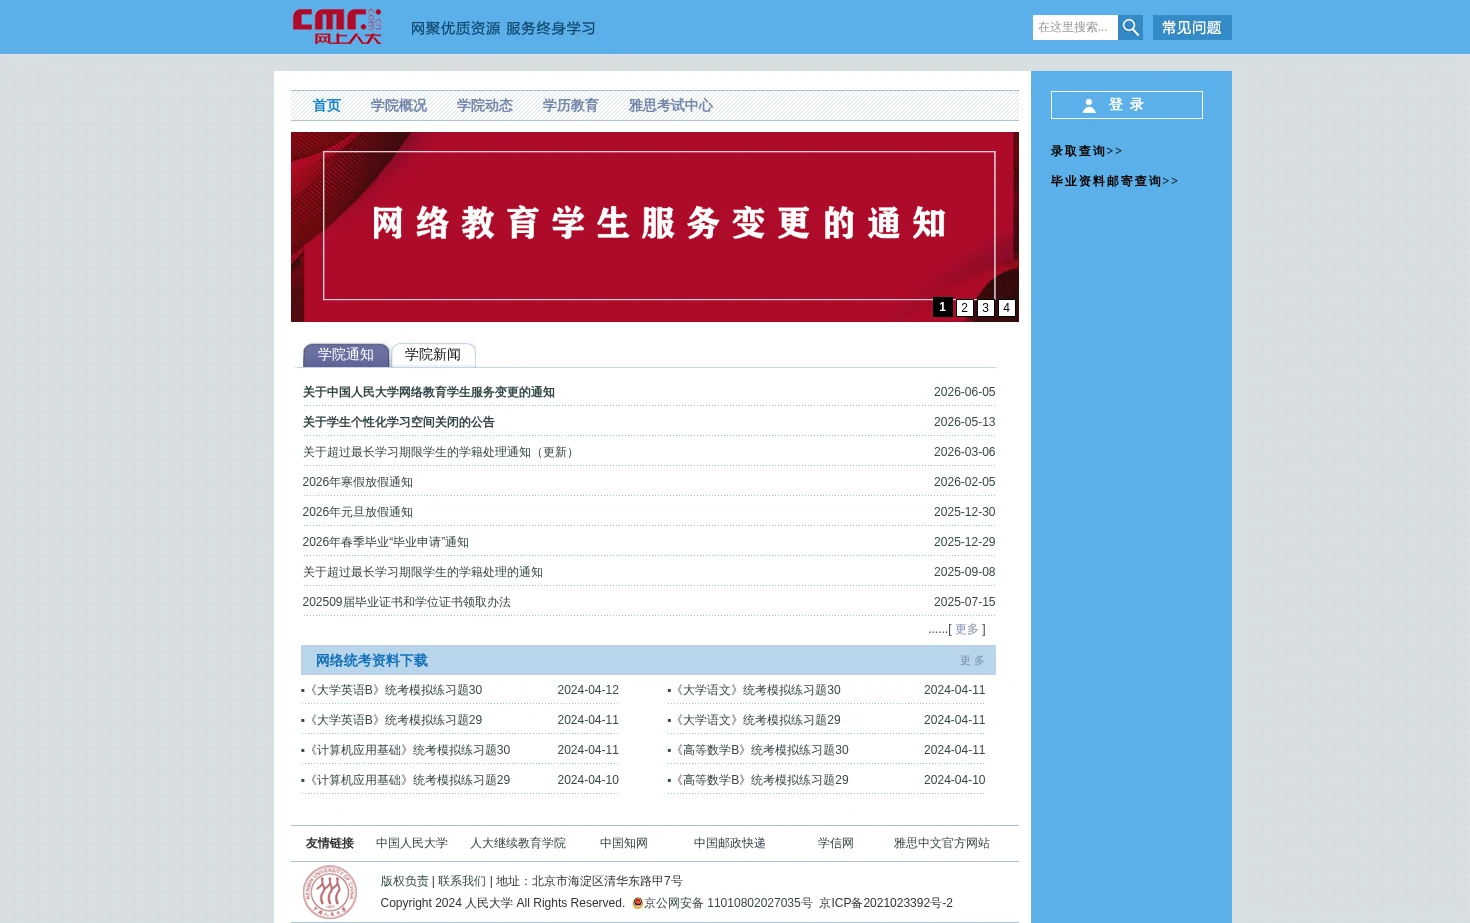Open 学院概况 menu item

398,105
